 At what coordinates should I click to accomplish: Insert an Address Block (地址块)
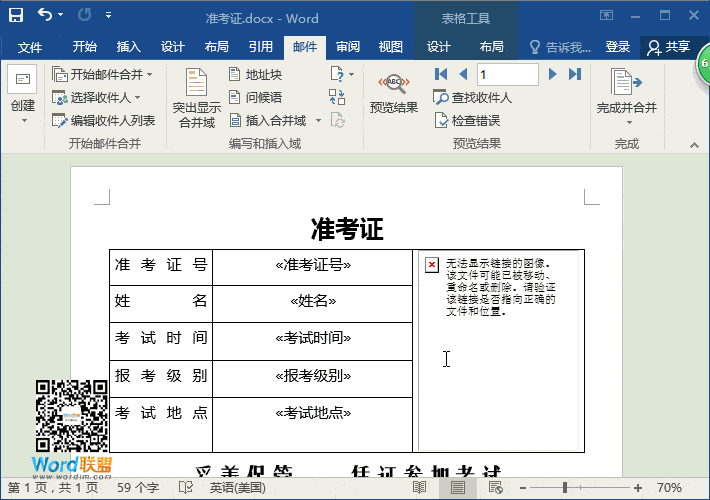[255, 75]
